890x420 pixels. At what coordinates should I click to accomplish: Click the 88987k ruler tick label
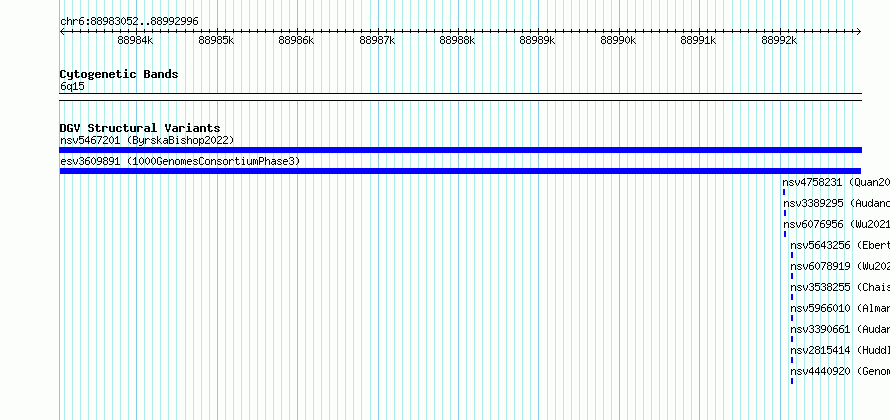coord(377,40)
